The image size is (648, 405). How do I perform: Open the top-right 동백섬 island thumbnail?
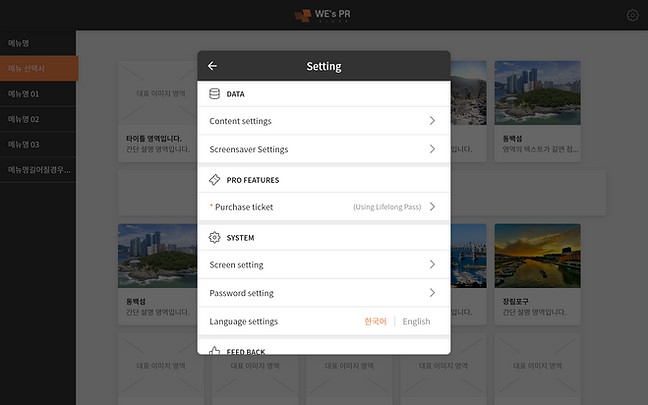(x=537, y=93)
